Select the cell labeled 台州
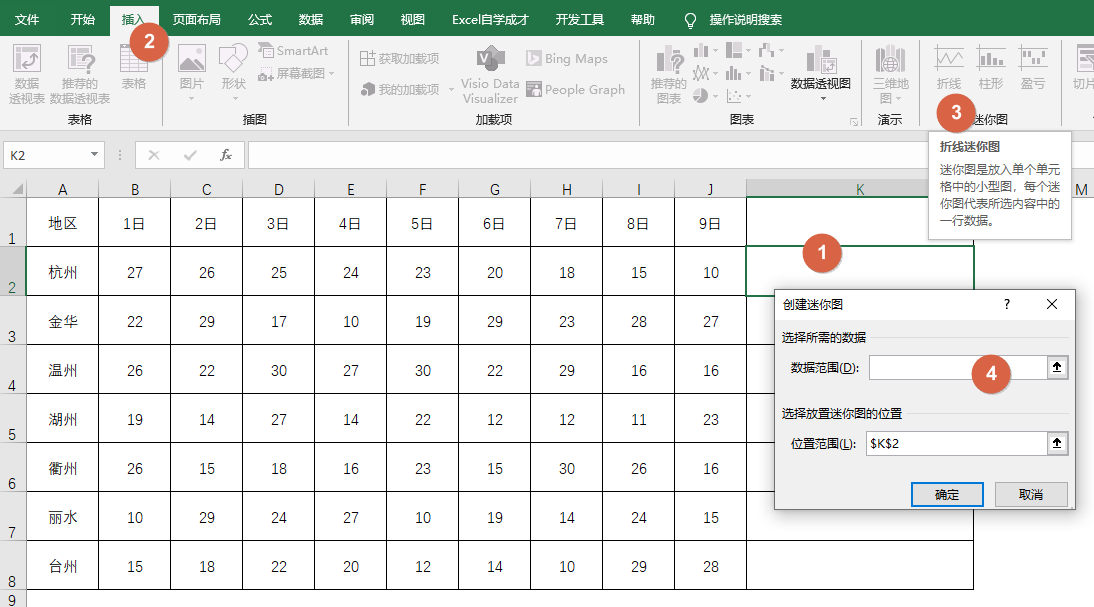Image resolution: width=1094 pixels, height=607 pixels. click(x=63, y=566)
